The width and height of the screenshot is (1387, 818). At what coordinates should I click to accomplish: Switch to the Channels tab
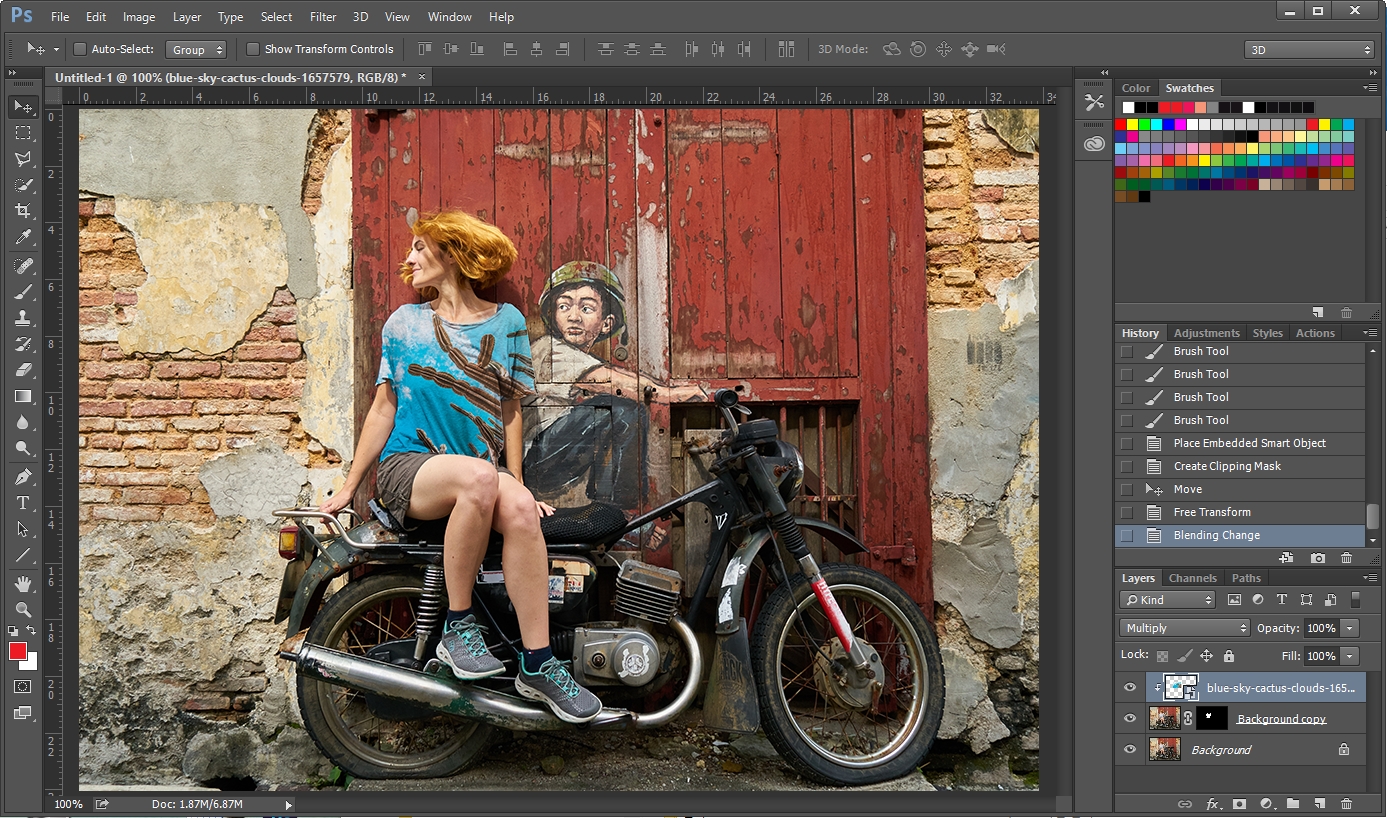pos(1192,578)
